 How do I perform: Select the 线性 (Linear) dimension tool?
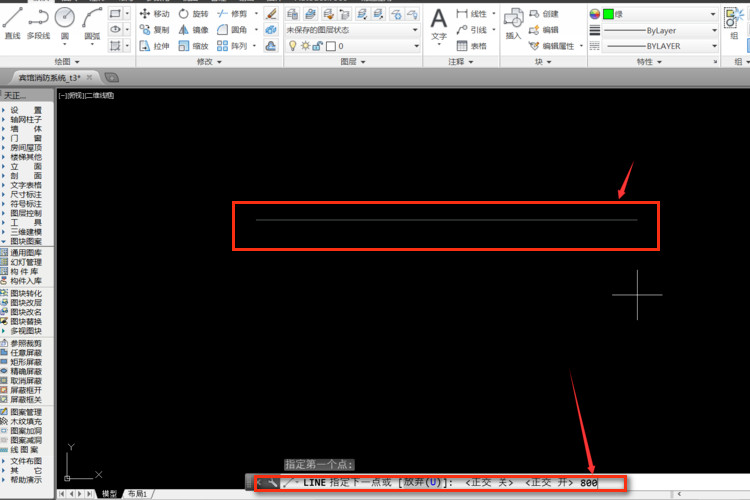tap(472, 14)
